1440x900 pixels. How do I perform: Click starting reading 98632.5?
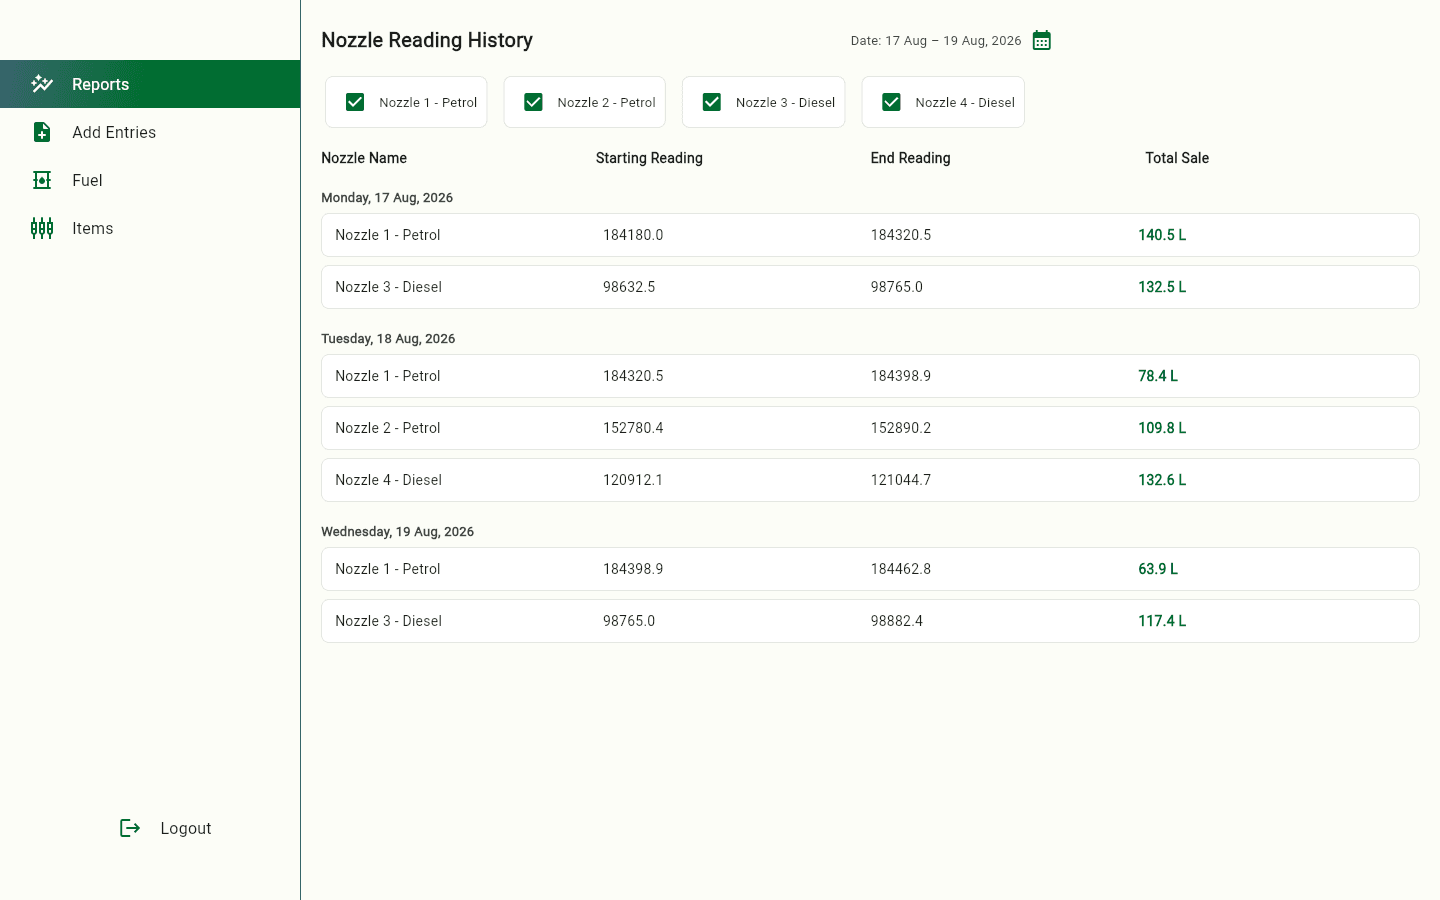(x=629, y=287)
